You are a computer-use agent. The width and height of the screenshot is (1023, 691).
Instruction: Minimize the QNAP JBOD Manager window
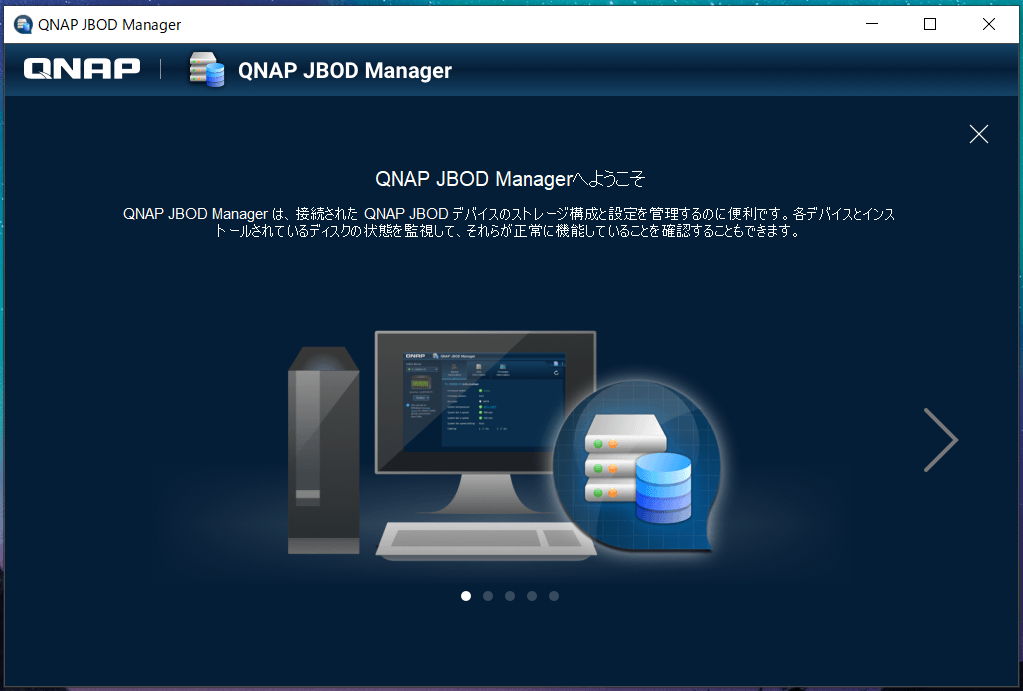(872, 24)
